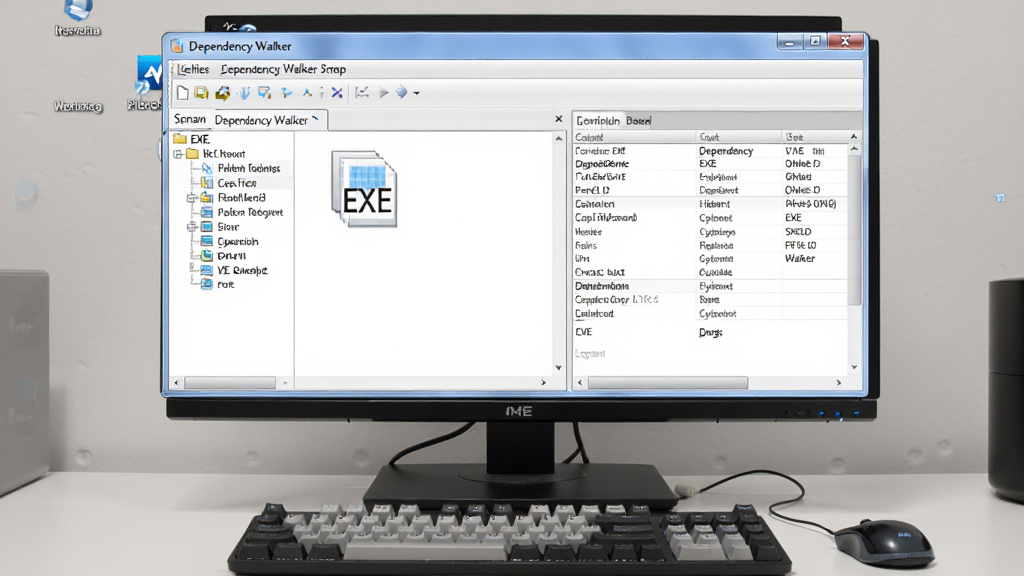The height and width of the screenshot is (576, 1024).
Task: Close the left pane with the X
Action: click(558, 119)
